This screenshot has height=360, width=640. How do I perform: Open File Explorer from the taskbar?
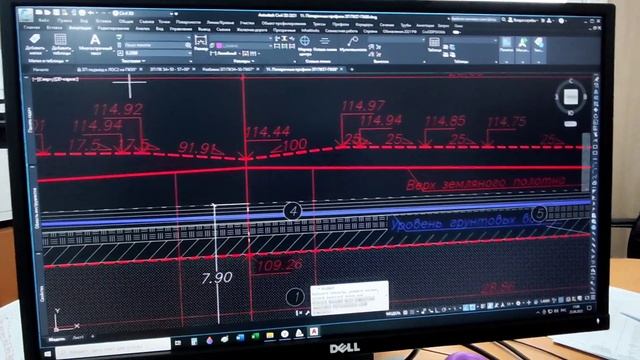(270, 336)
